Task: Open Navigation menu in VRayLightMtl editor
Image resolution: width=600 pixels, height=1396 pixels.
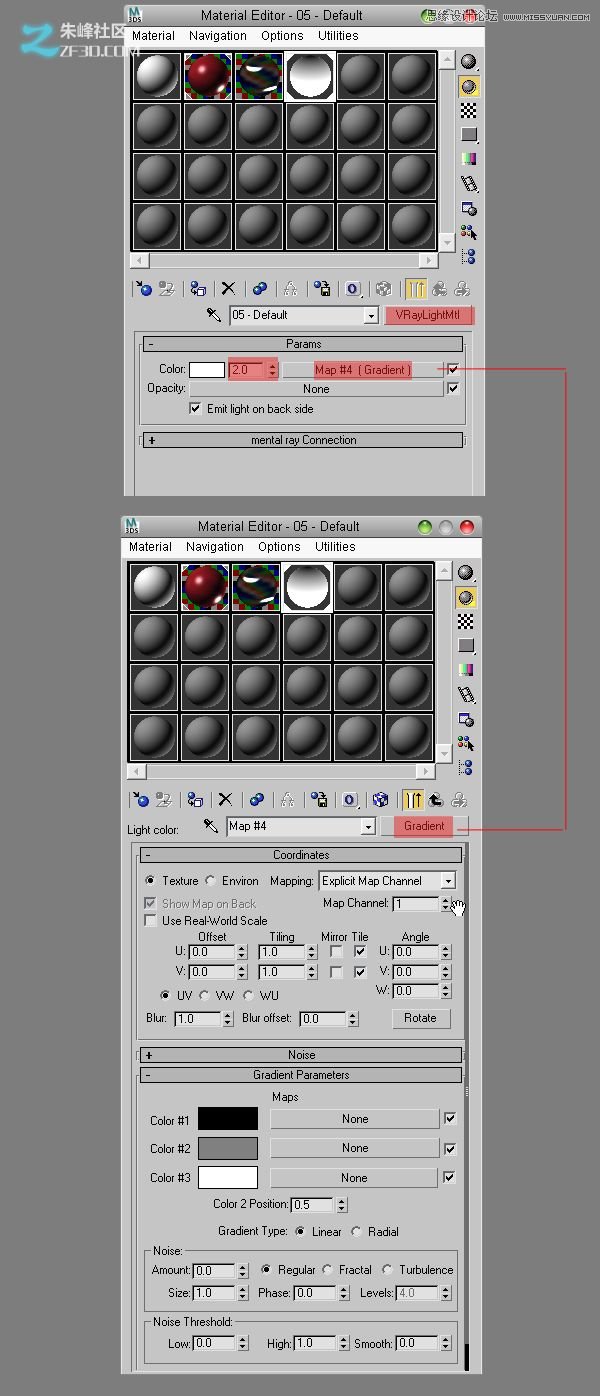Action: pyautogui.click(x=218, y=36)
